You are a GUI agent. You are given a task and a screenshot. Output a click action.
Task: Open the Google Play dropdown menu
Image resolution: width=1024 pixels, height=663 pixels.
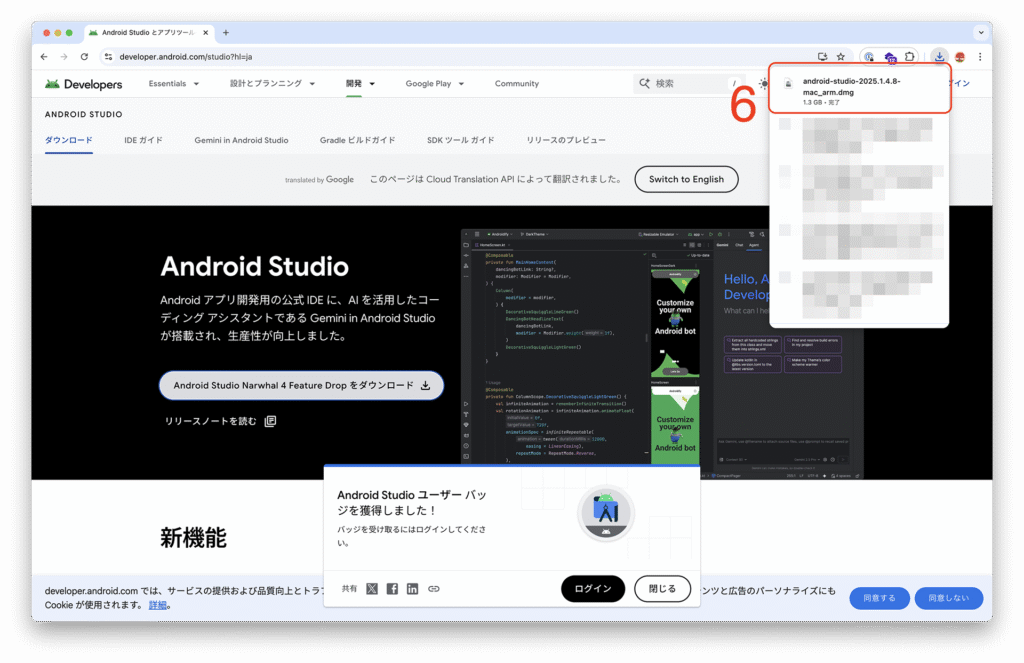click(x=434, y=84)
